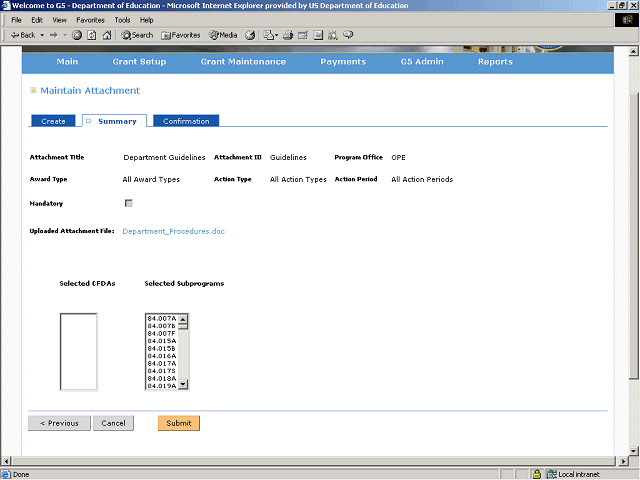This screenshot has width=640, height=480.
Task: Select subprogram 84.017A in the list
Action: 162,364
